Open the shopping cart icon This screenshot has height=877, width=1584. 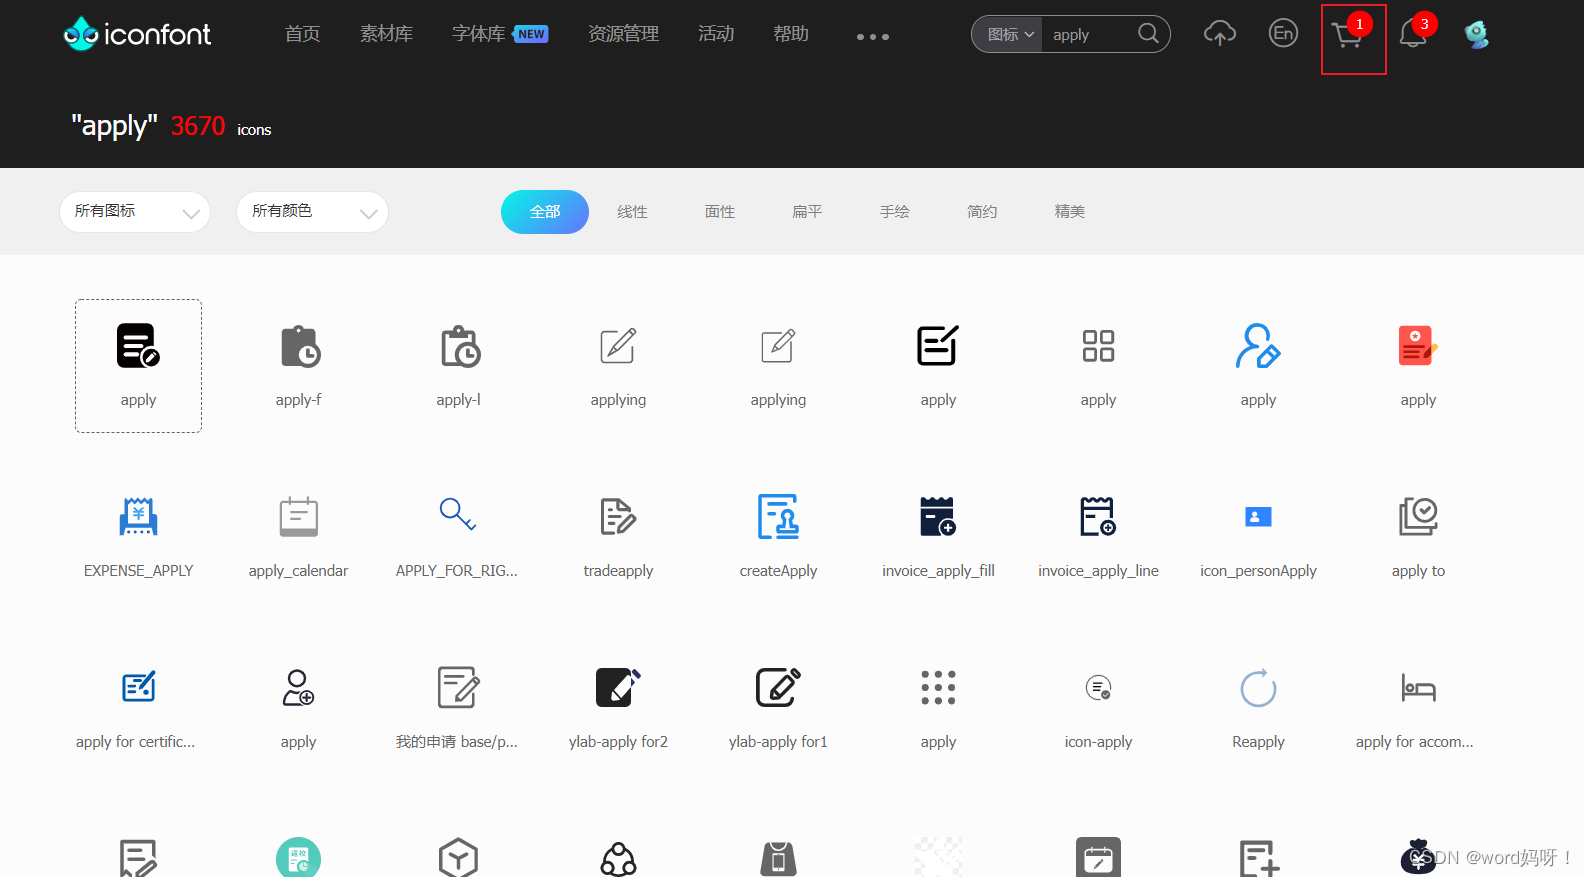pos(1348,37)
